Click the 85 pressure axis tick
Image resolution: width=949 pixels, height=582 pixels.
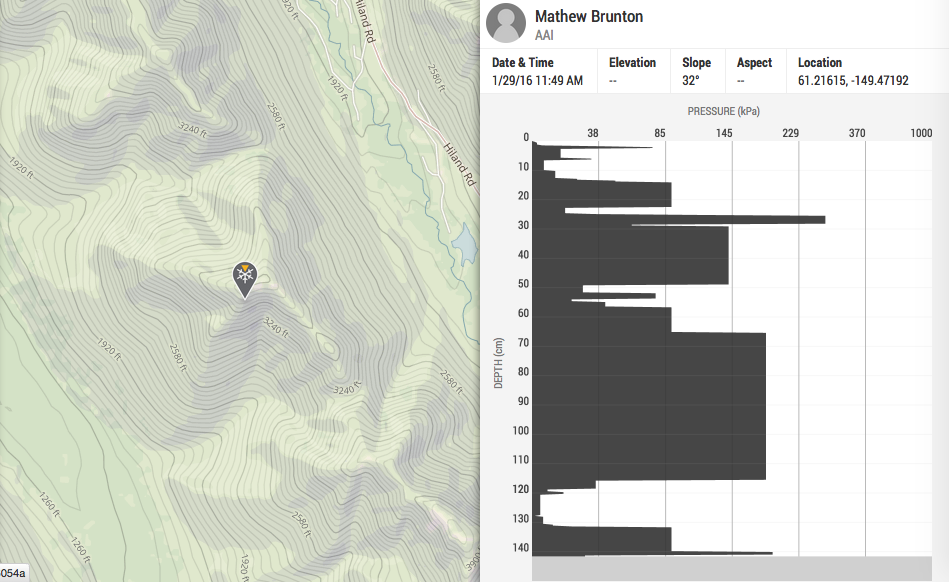coord(659,133)
